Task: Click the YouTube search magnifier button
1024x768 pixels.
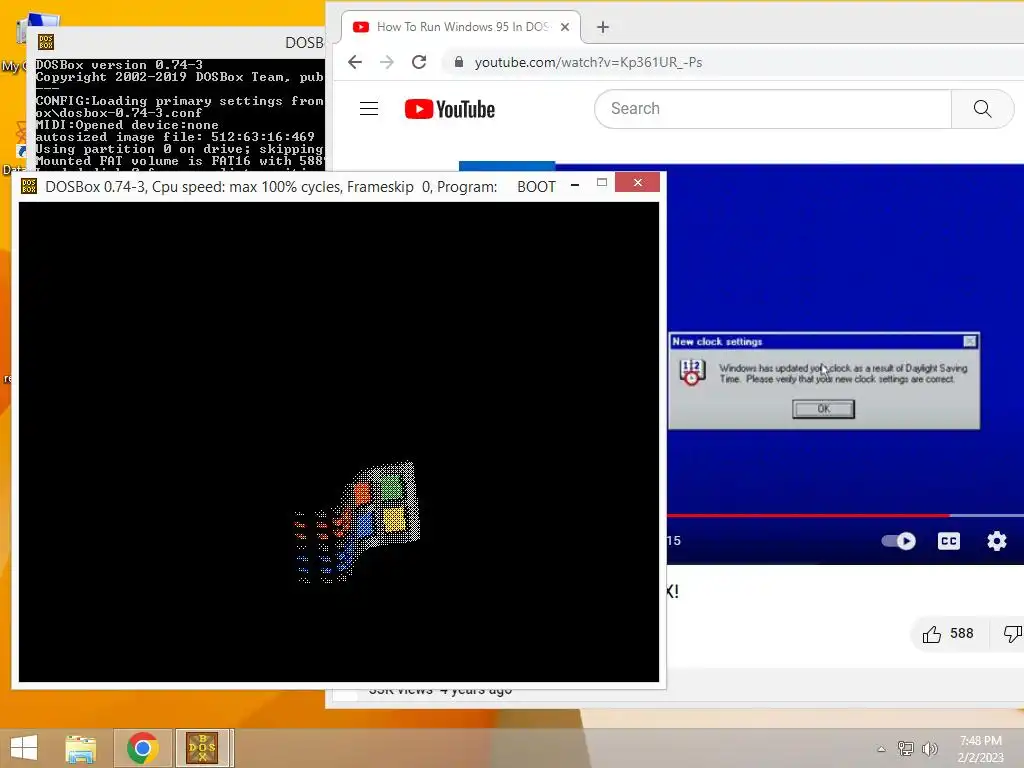Action: [982, 108]
